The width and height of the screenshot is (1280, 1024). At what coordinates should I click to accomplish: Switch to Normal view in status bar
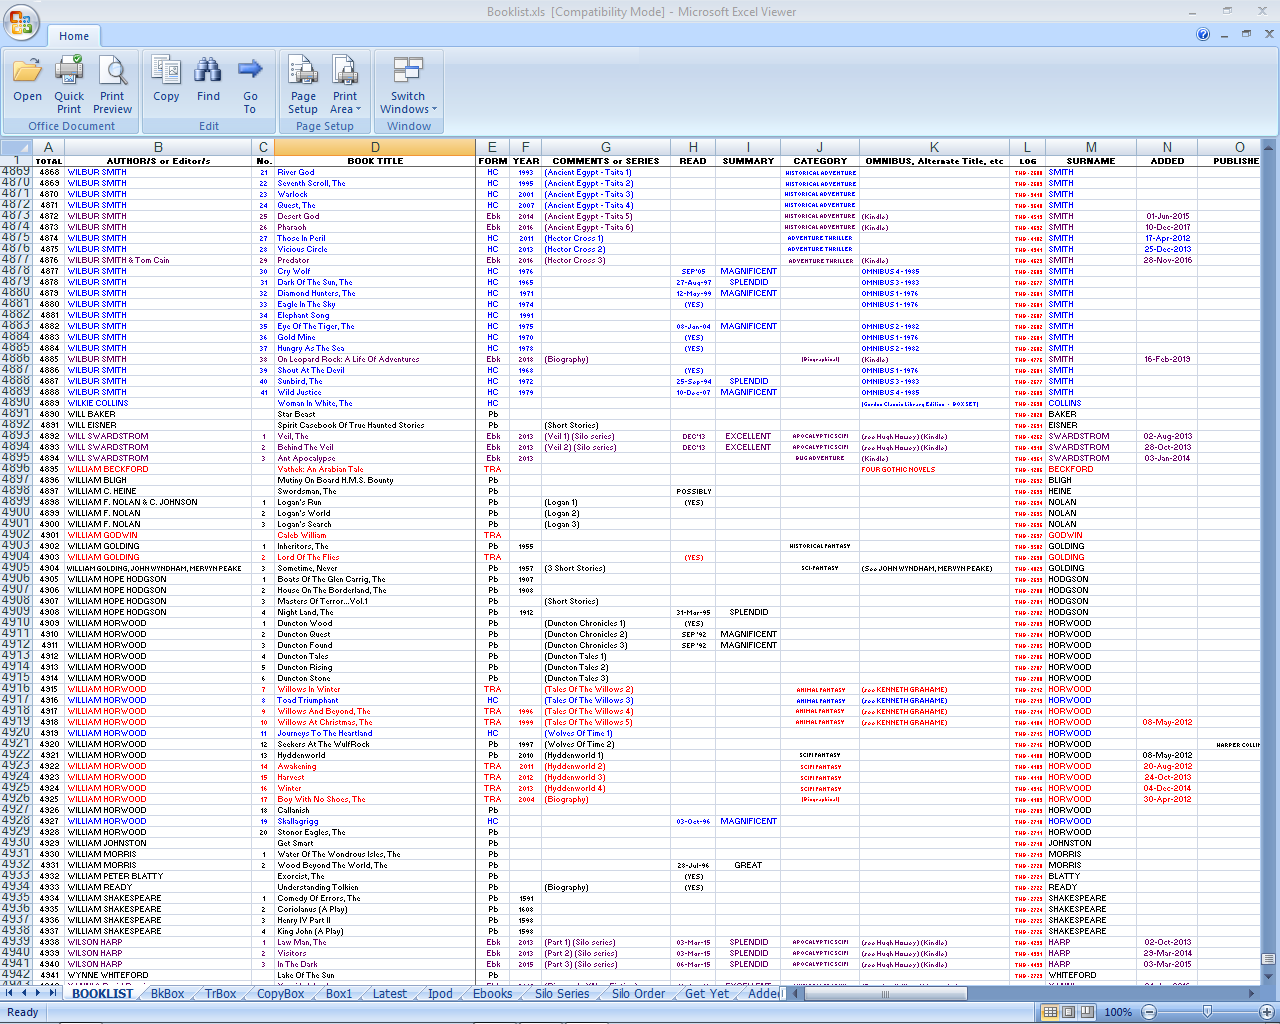[1050, 1012]
